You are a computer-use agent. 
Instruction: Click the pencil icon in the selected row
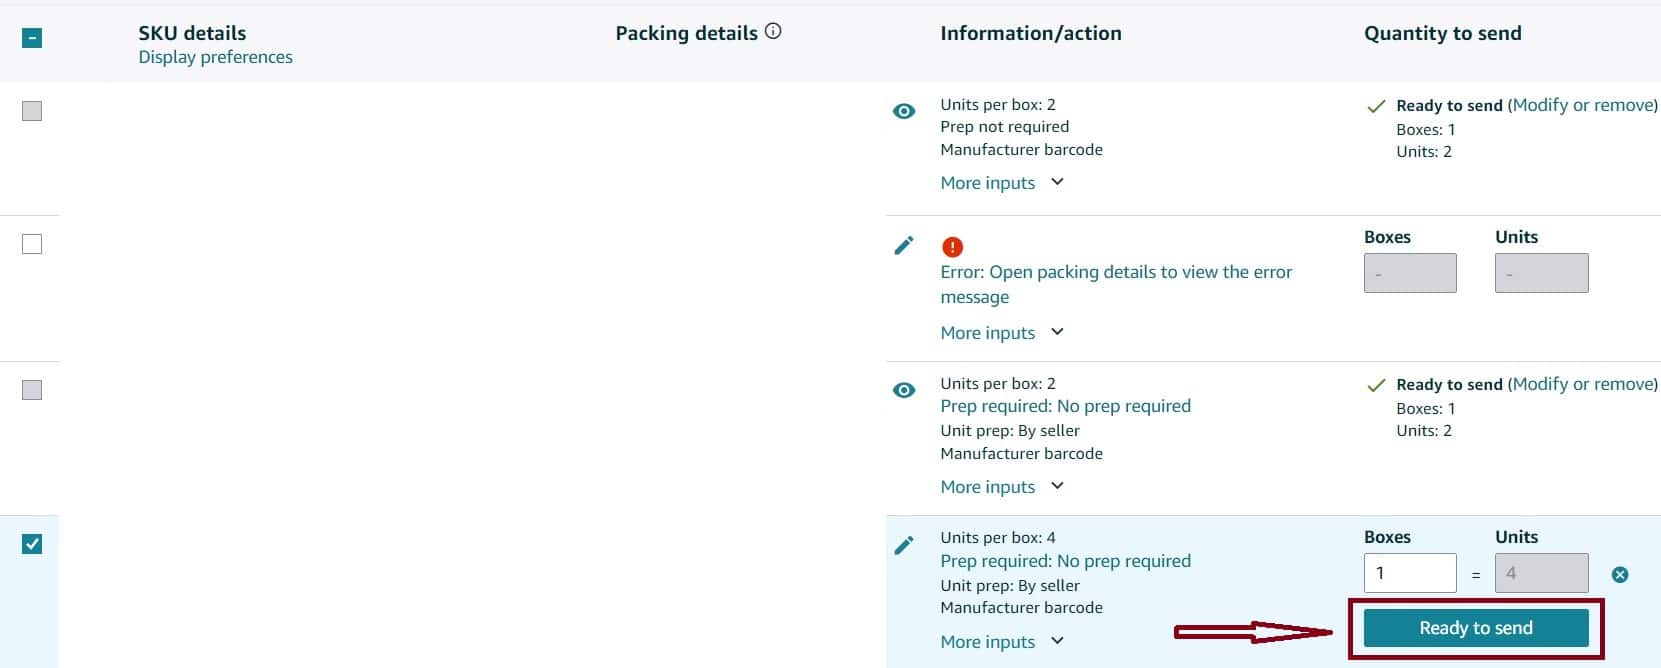903,545
